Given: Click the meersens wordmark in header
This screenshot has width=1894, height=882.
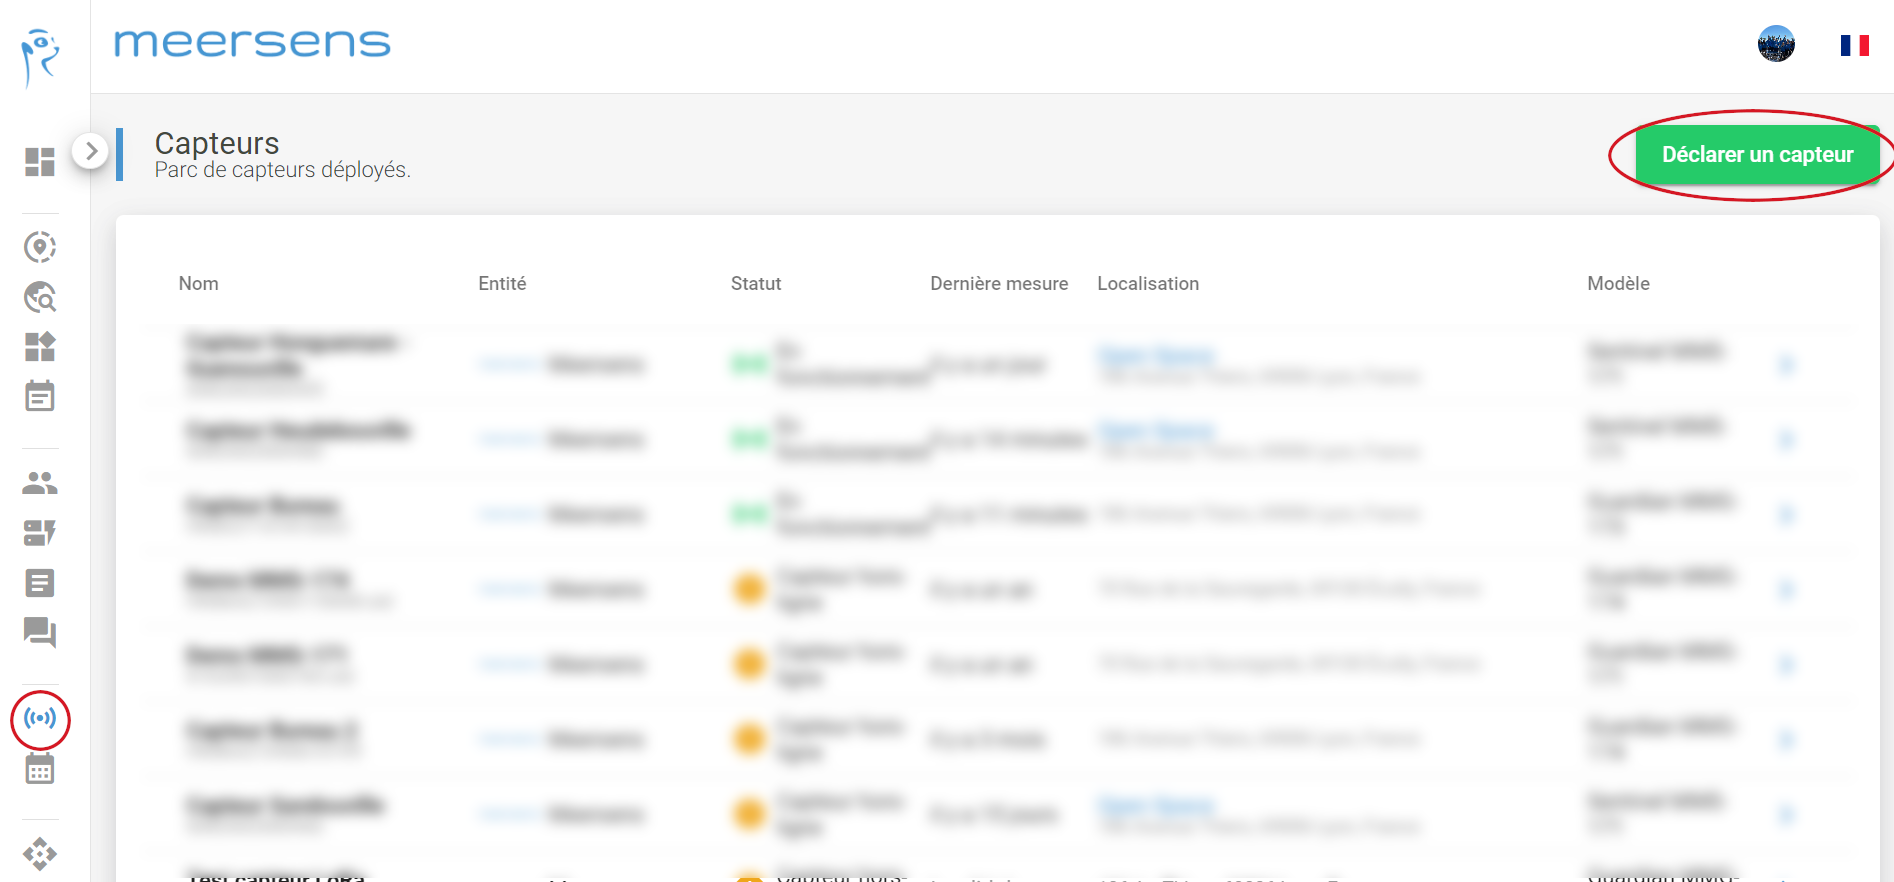Looking at the screenshot, I should point(252,44).
